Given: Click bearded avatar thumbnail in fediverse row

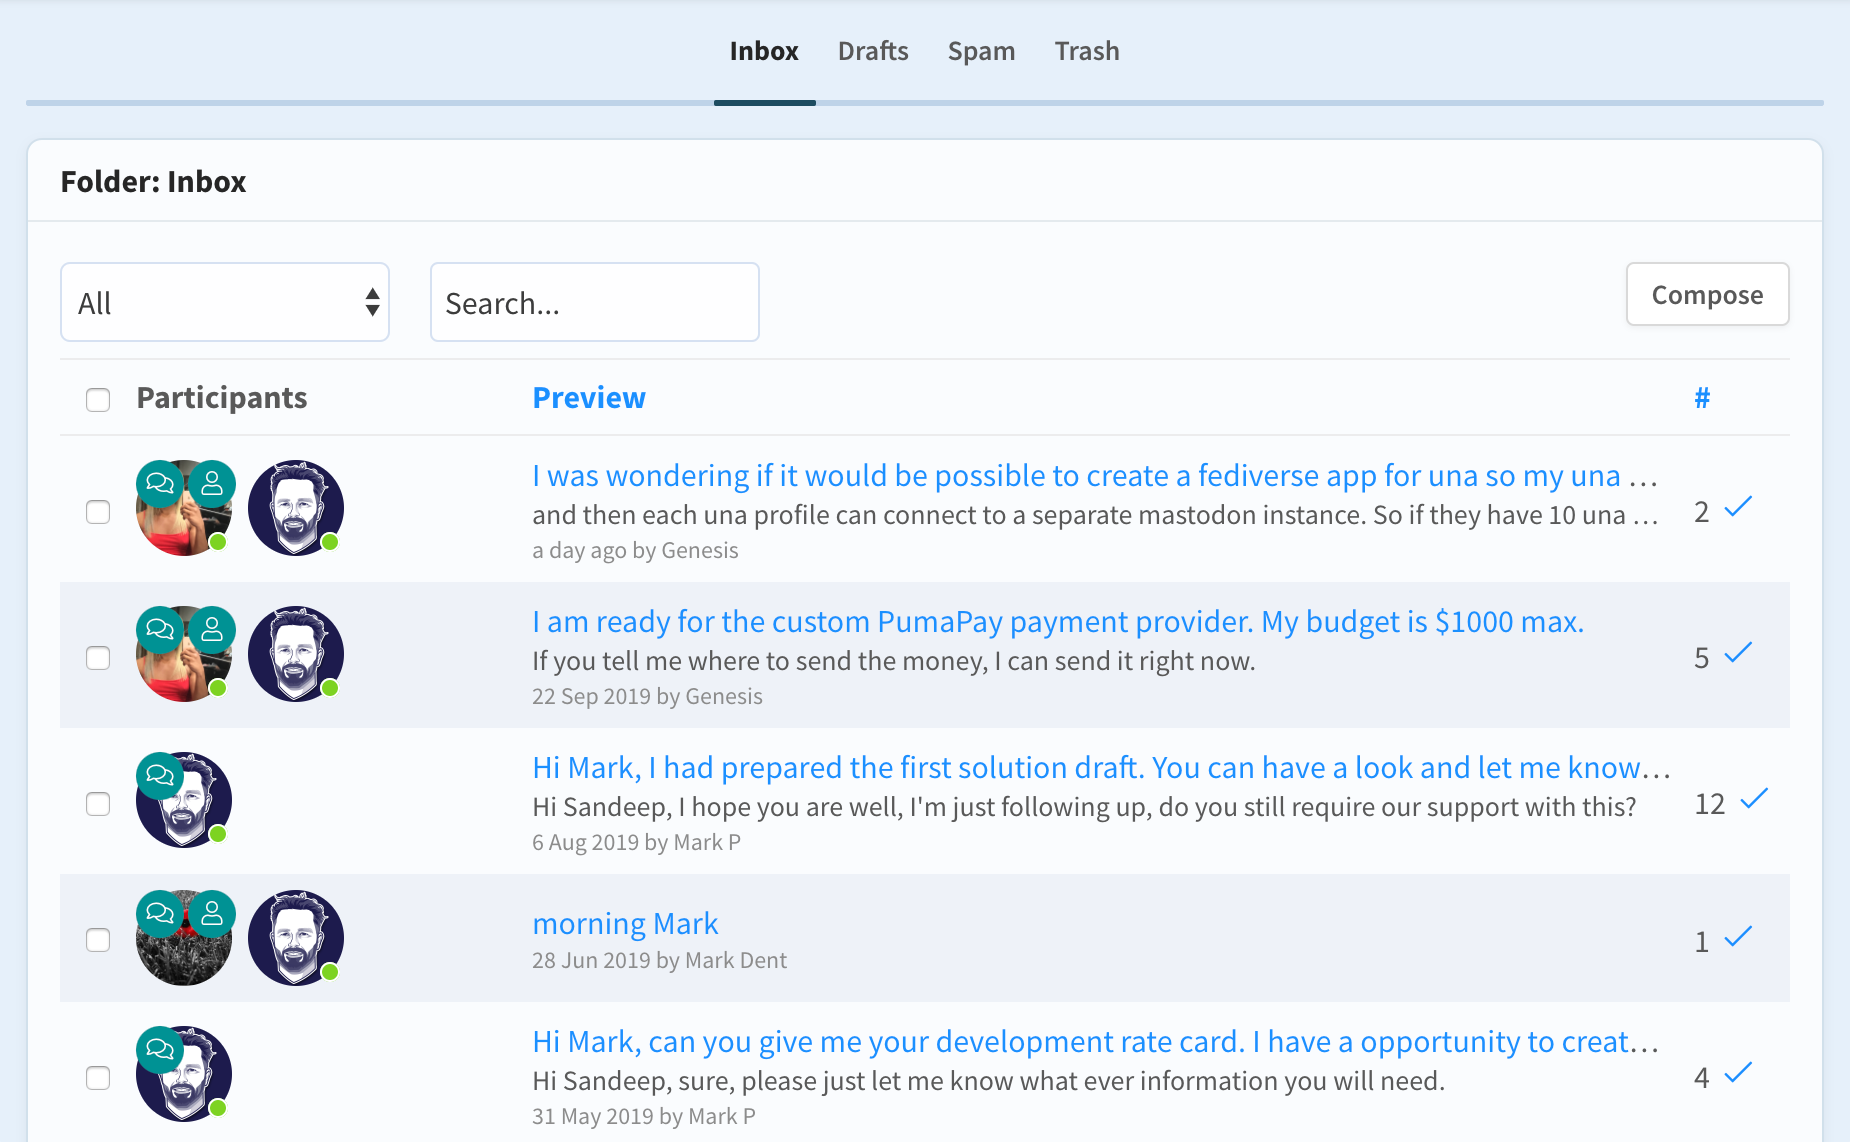Looking at the screenshot, I should [296, 508].
